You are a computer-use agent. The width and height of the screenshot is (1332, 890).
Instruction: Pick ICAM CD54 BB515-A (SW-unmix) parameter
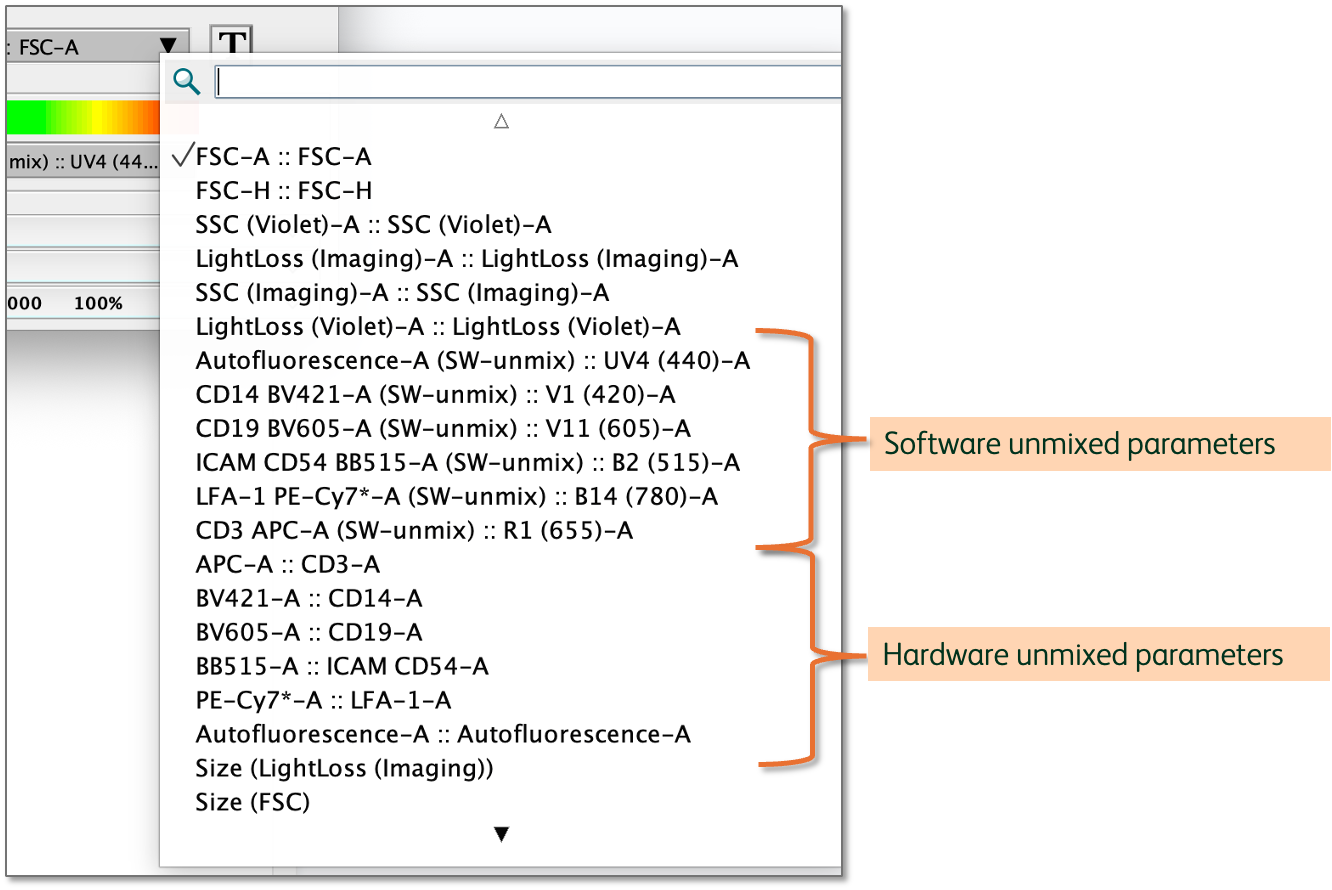(467, 462)
